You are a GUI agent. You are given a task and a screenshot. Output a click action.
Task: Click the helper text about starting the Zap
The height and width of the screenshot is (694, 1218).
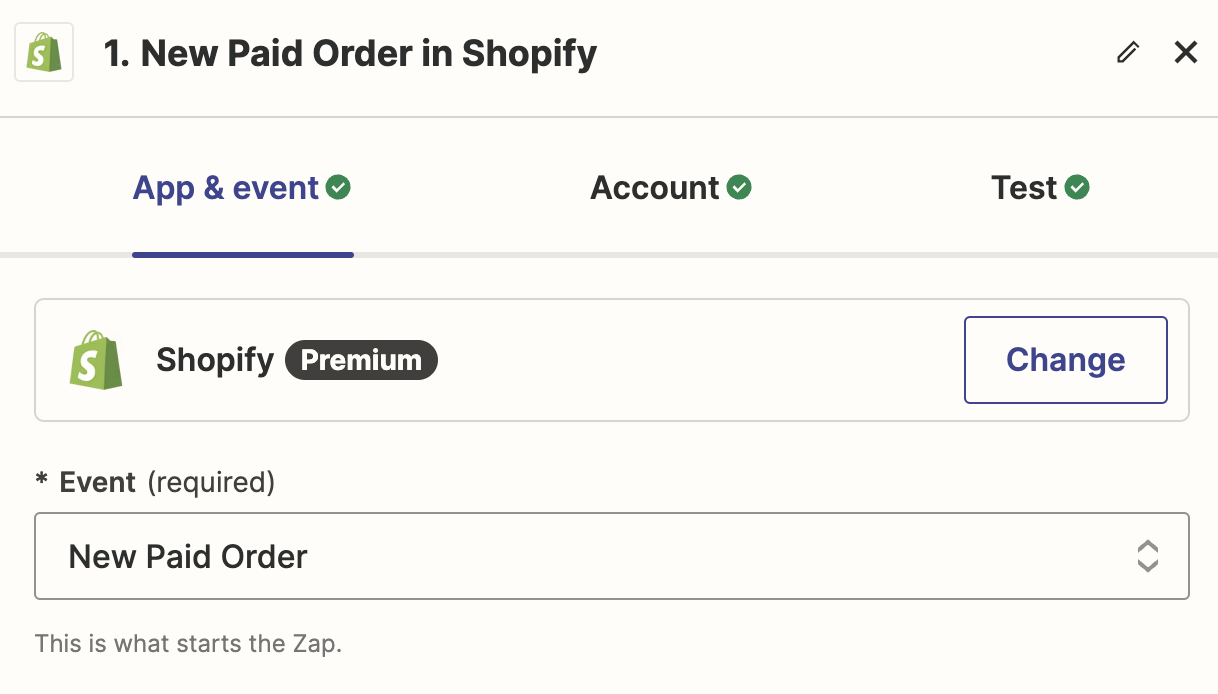pos(188,643)
